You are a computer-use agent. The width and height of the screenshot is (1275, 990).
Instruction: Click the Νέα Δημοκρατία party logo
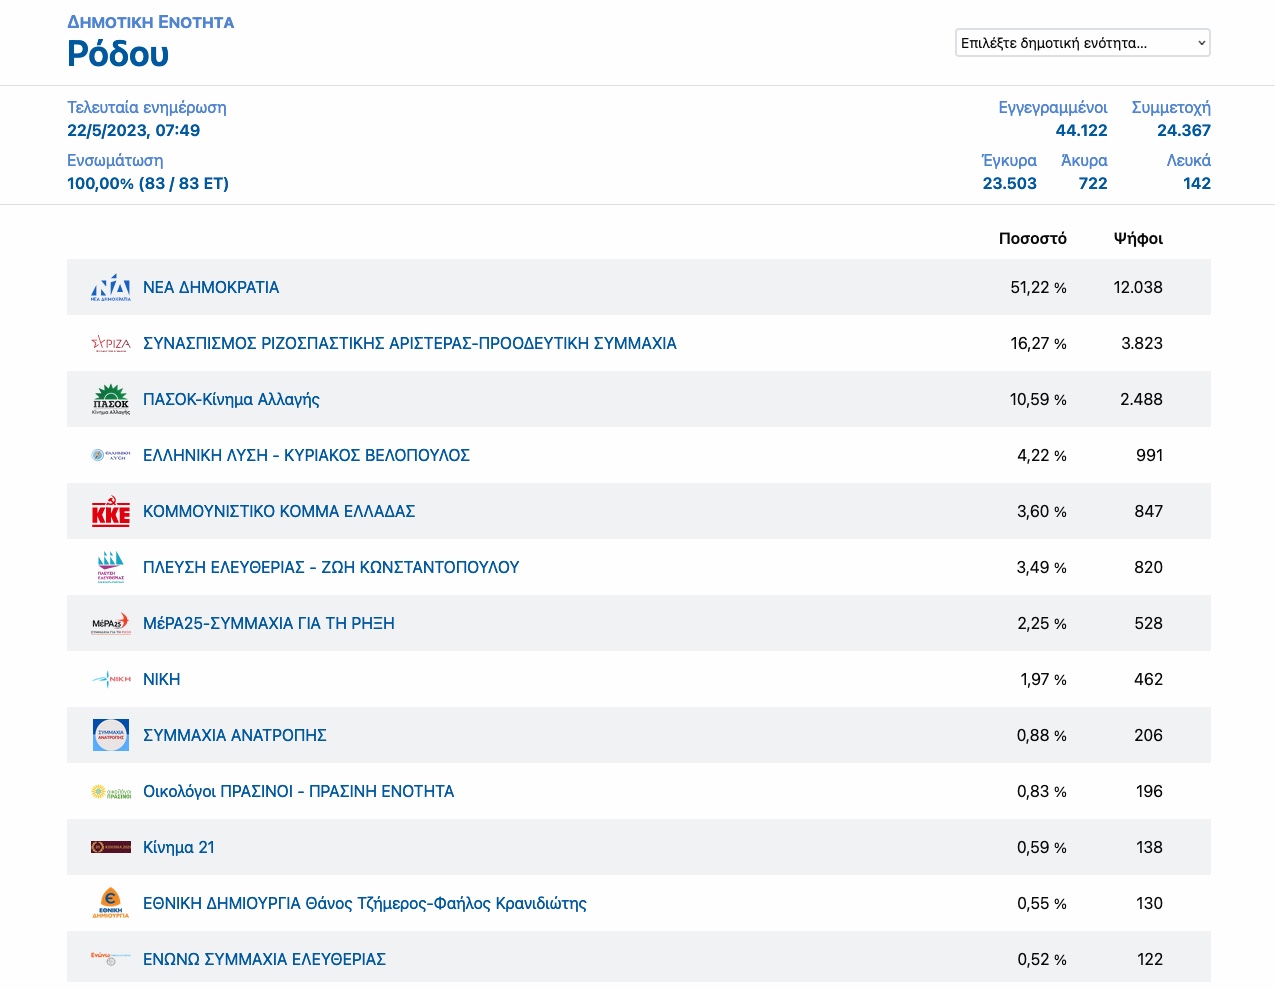111,287
